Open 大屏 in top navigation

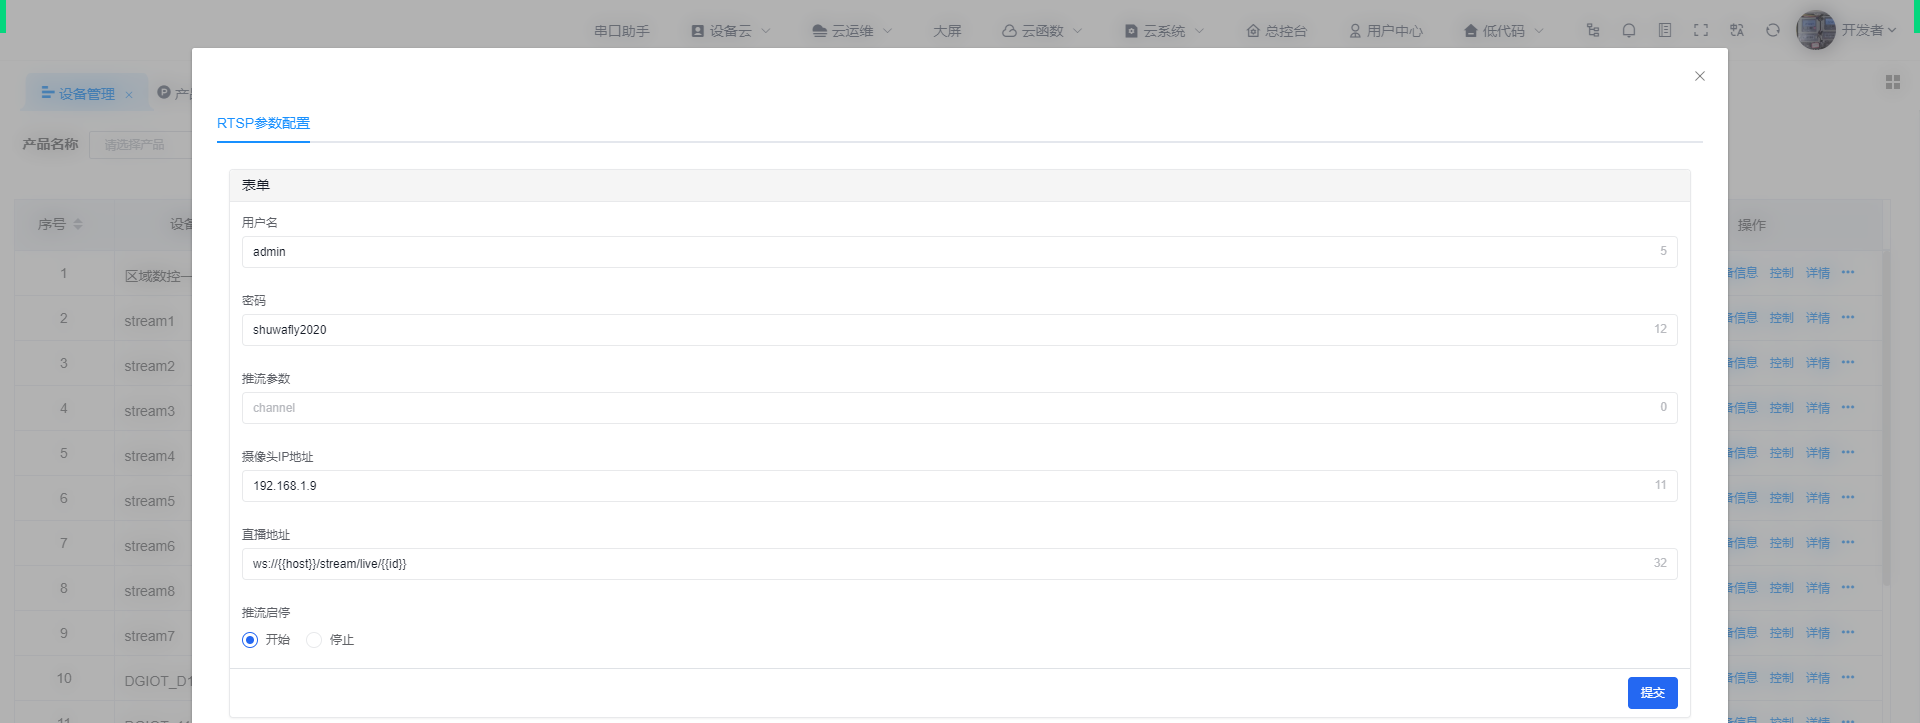click(x=947, y=31)
